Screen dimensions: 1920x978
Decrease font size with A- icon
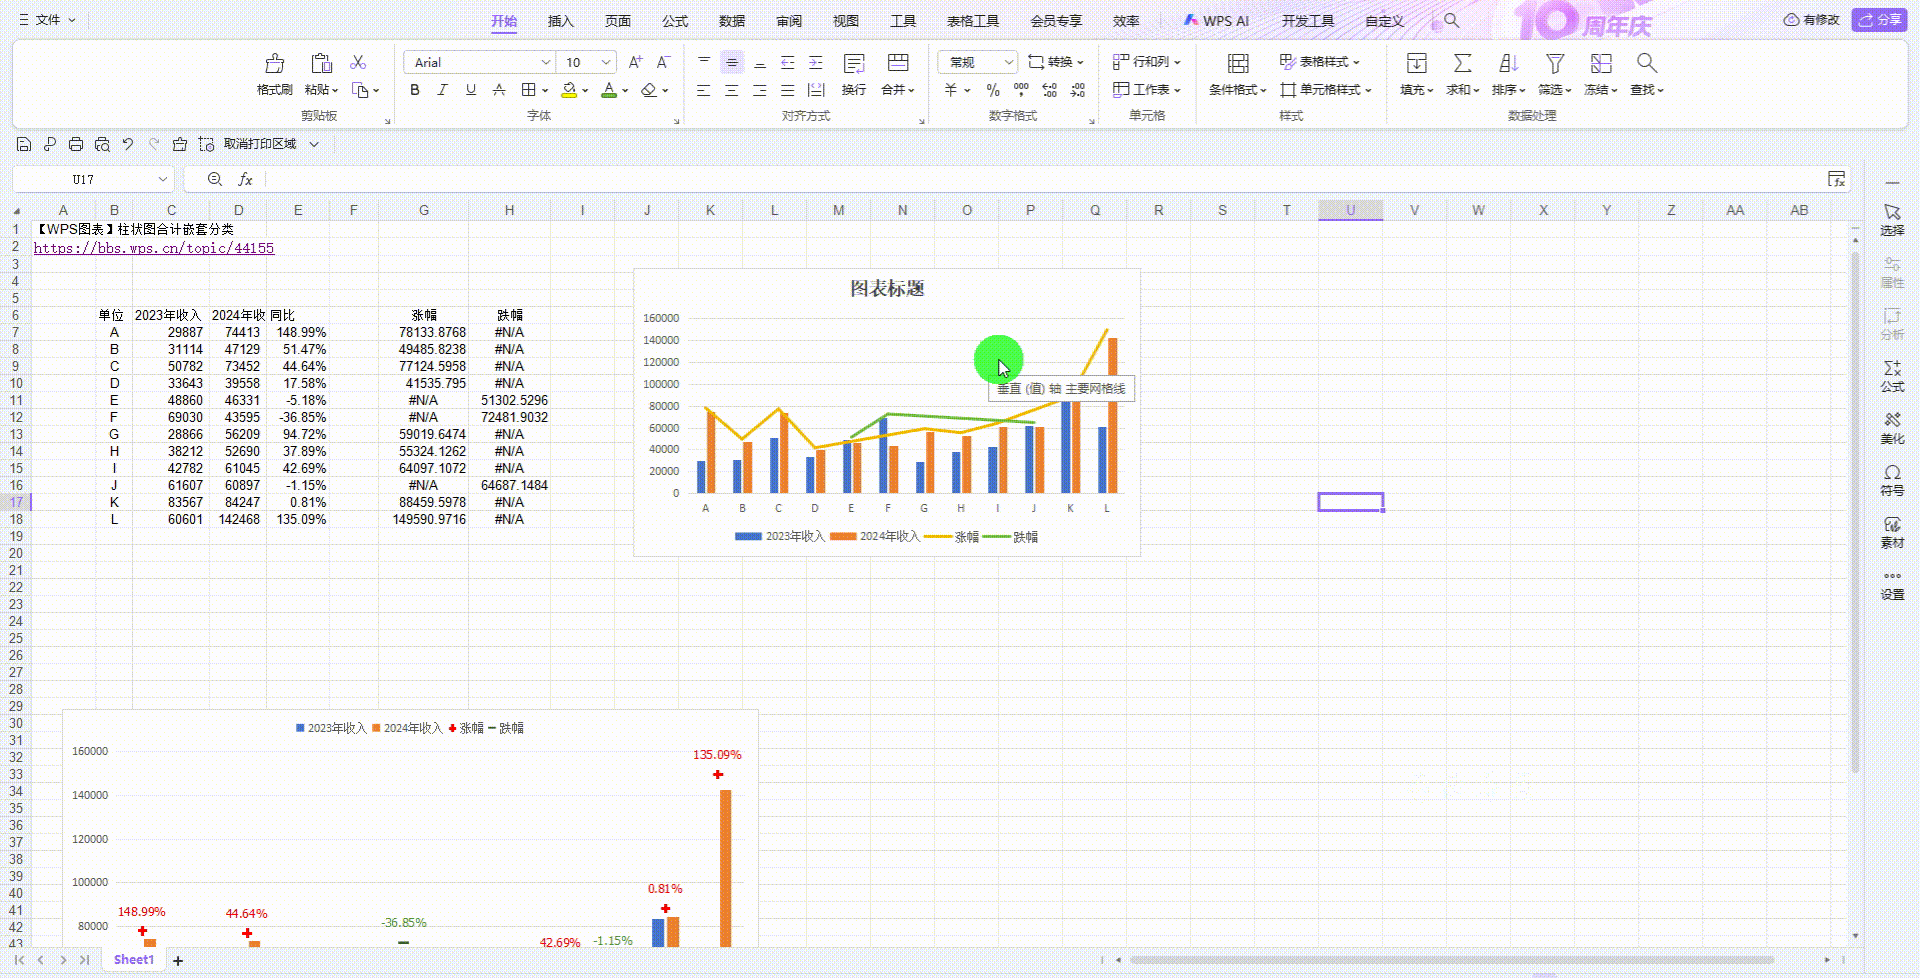coord(662,62)
